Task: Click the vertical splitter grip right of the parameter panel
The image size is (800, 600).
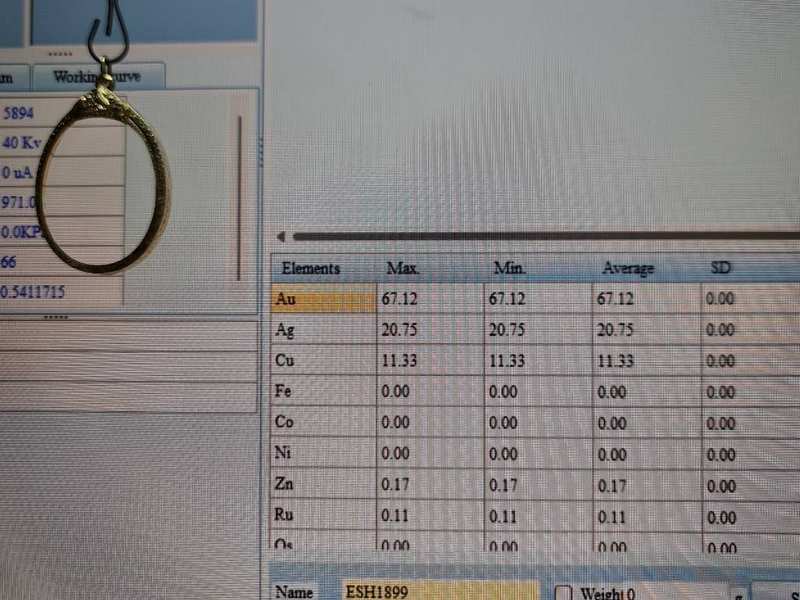Action: pos(262,150)
